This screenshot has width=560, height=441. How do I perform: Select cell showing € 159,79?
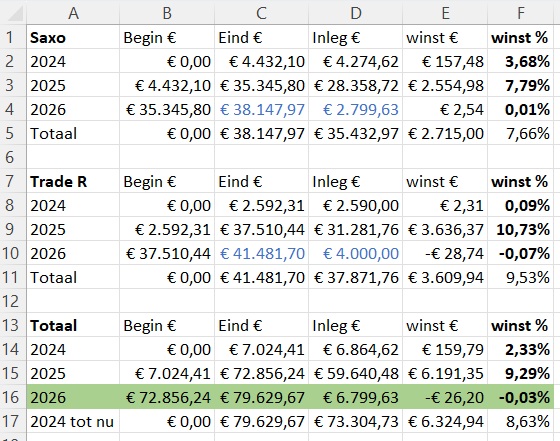pos(445,349)
